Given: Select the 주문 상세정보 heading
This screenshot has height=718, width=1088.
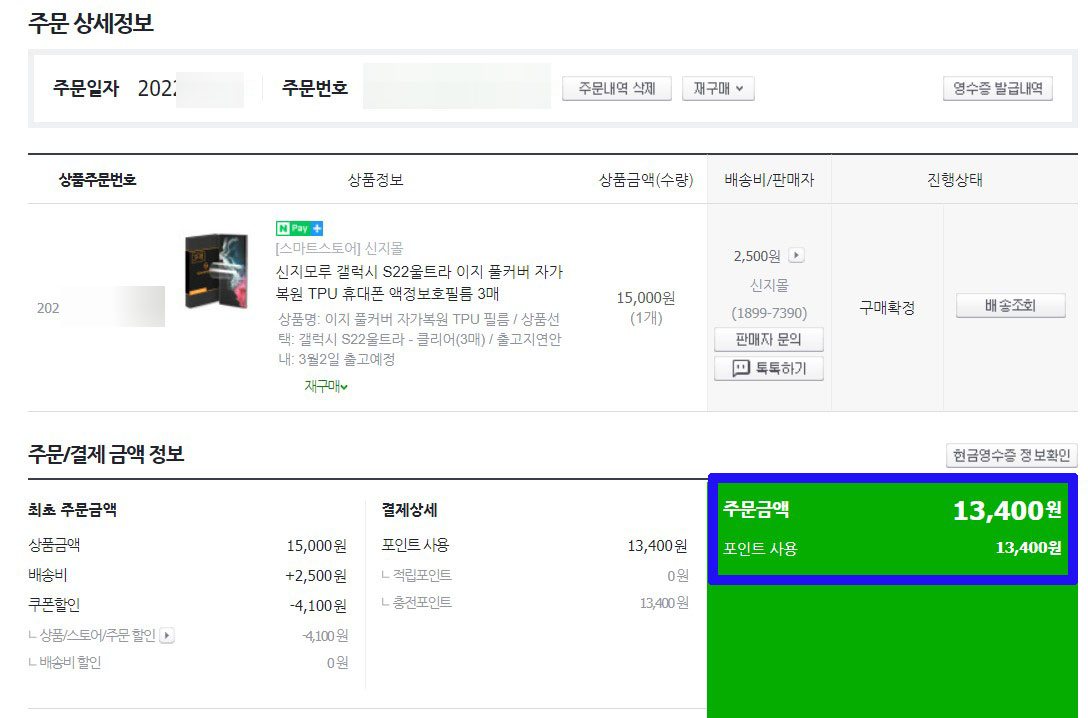Looking at the screenshot, I should (x=91, y=23).
